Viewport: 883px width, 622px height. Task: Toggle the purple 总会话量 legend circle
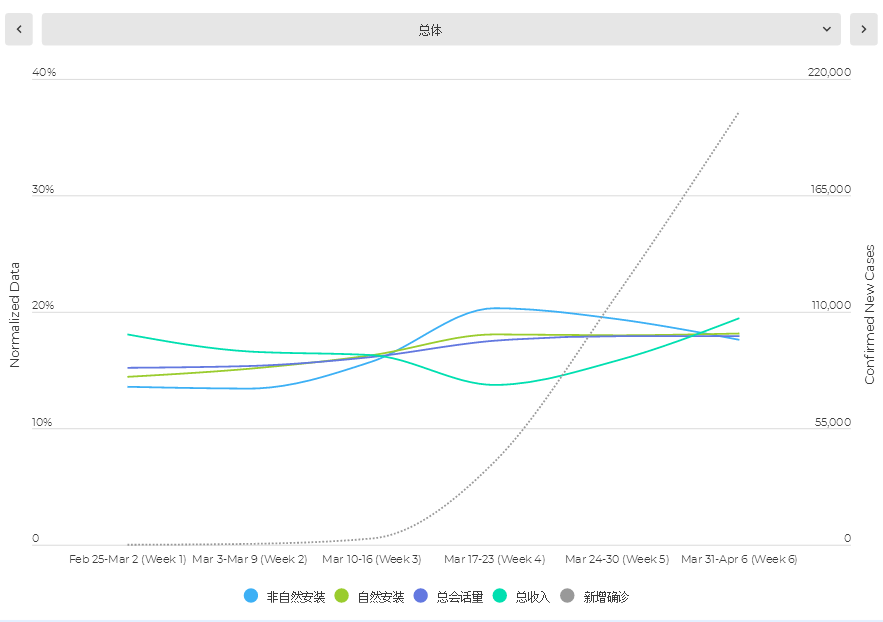pos(421,596)
